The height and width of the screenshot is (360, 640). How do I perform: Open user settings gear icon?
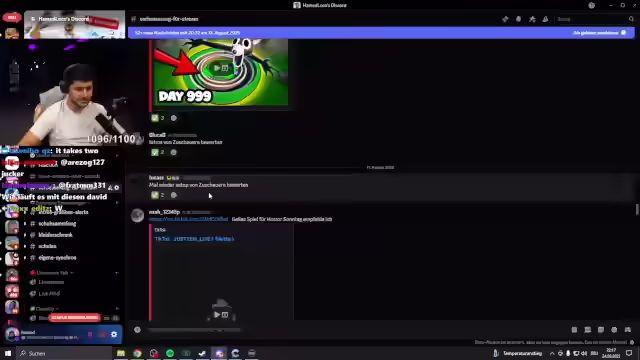pyautogui.click(x=114, y=334)
